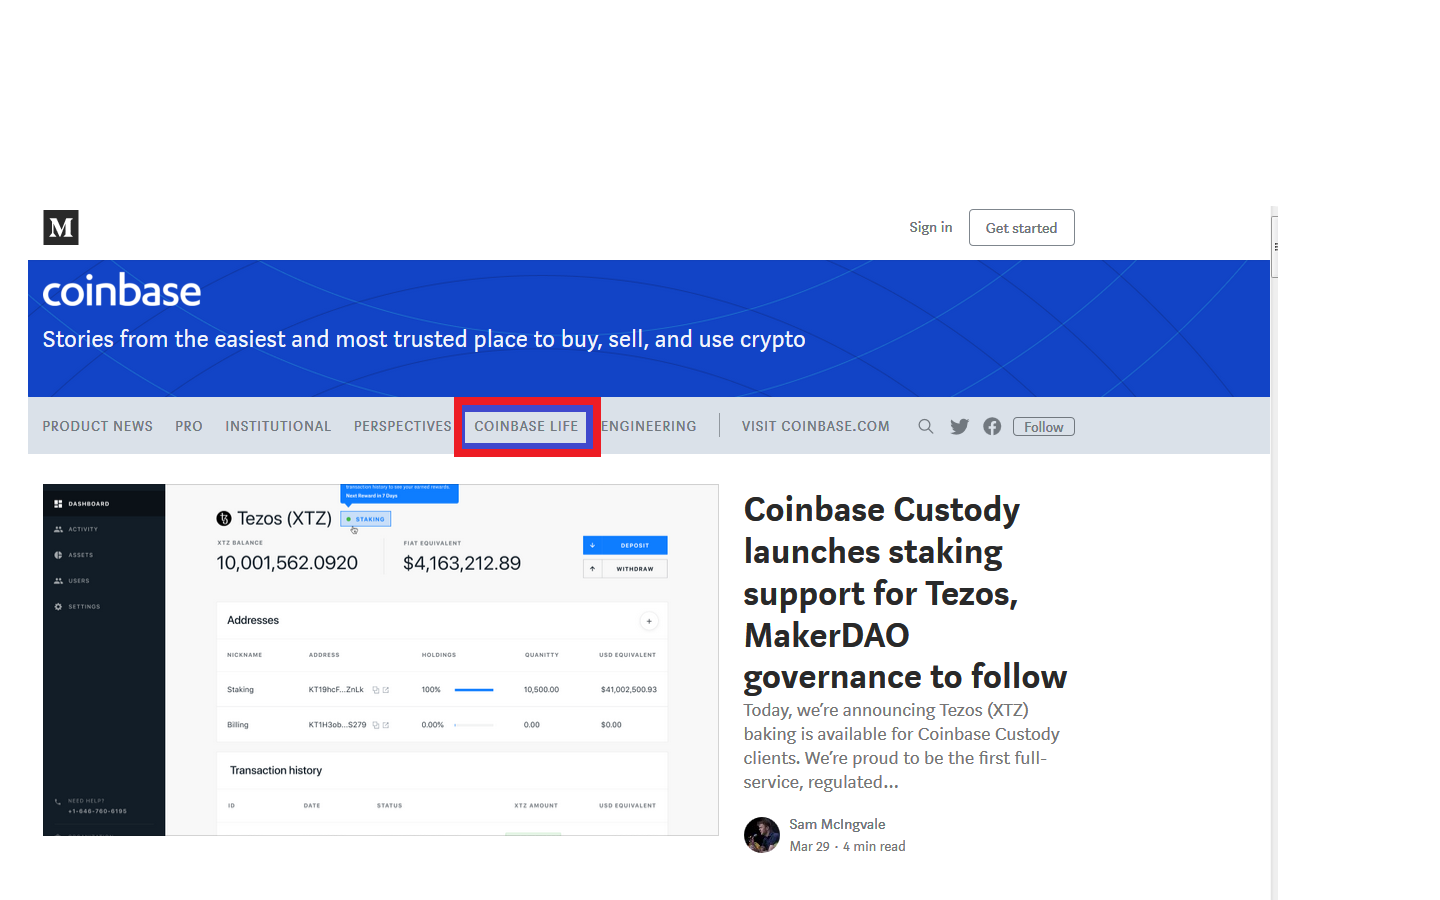Open the Tezos dashboard article thumbnail

(381, 660)
